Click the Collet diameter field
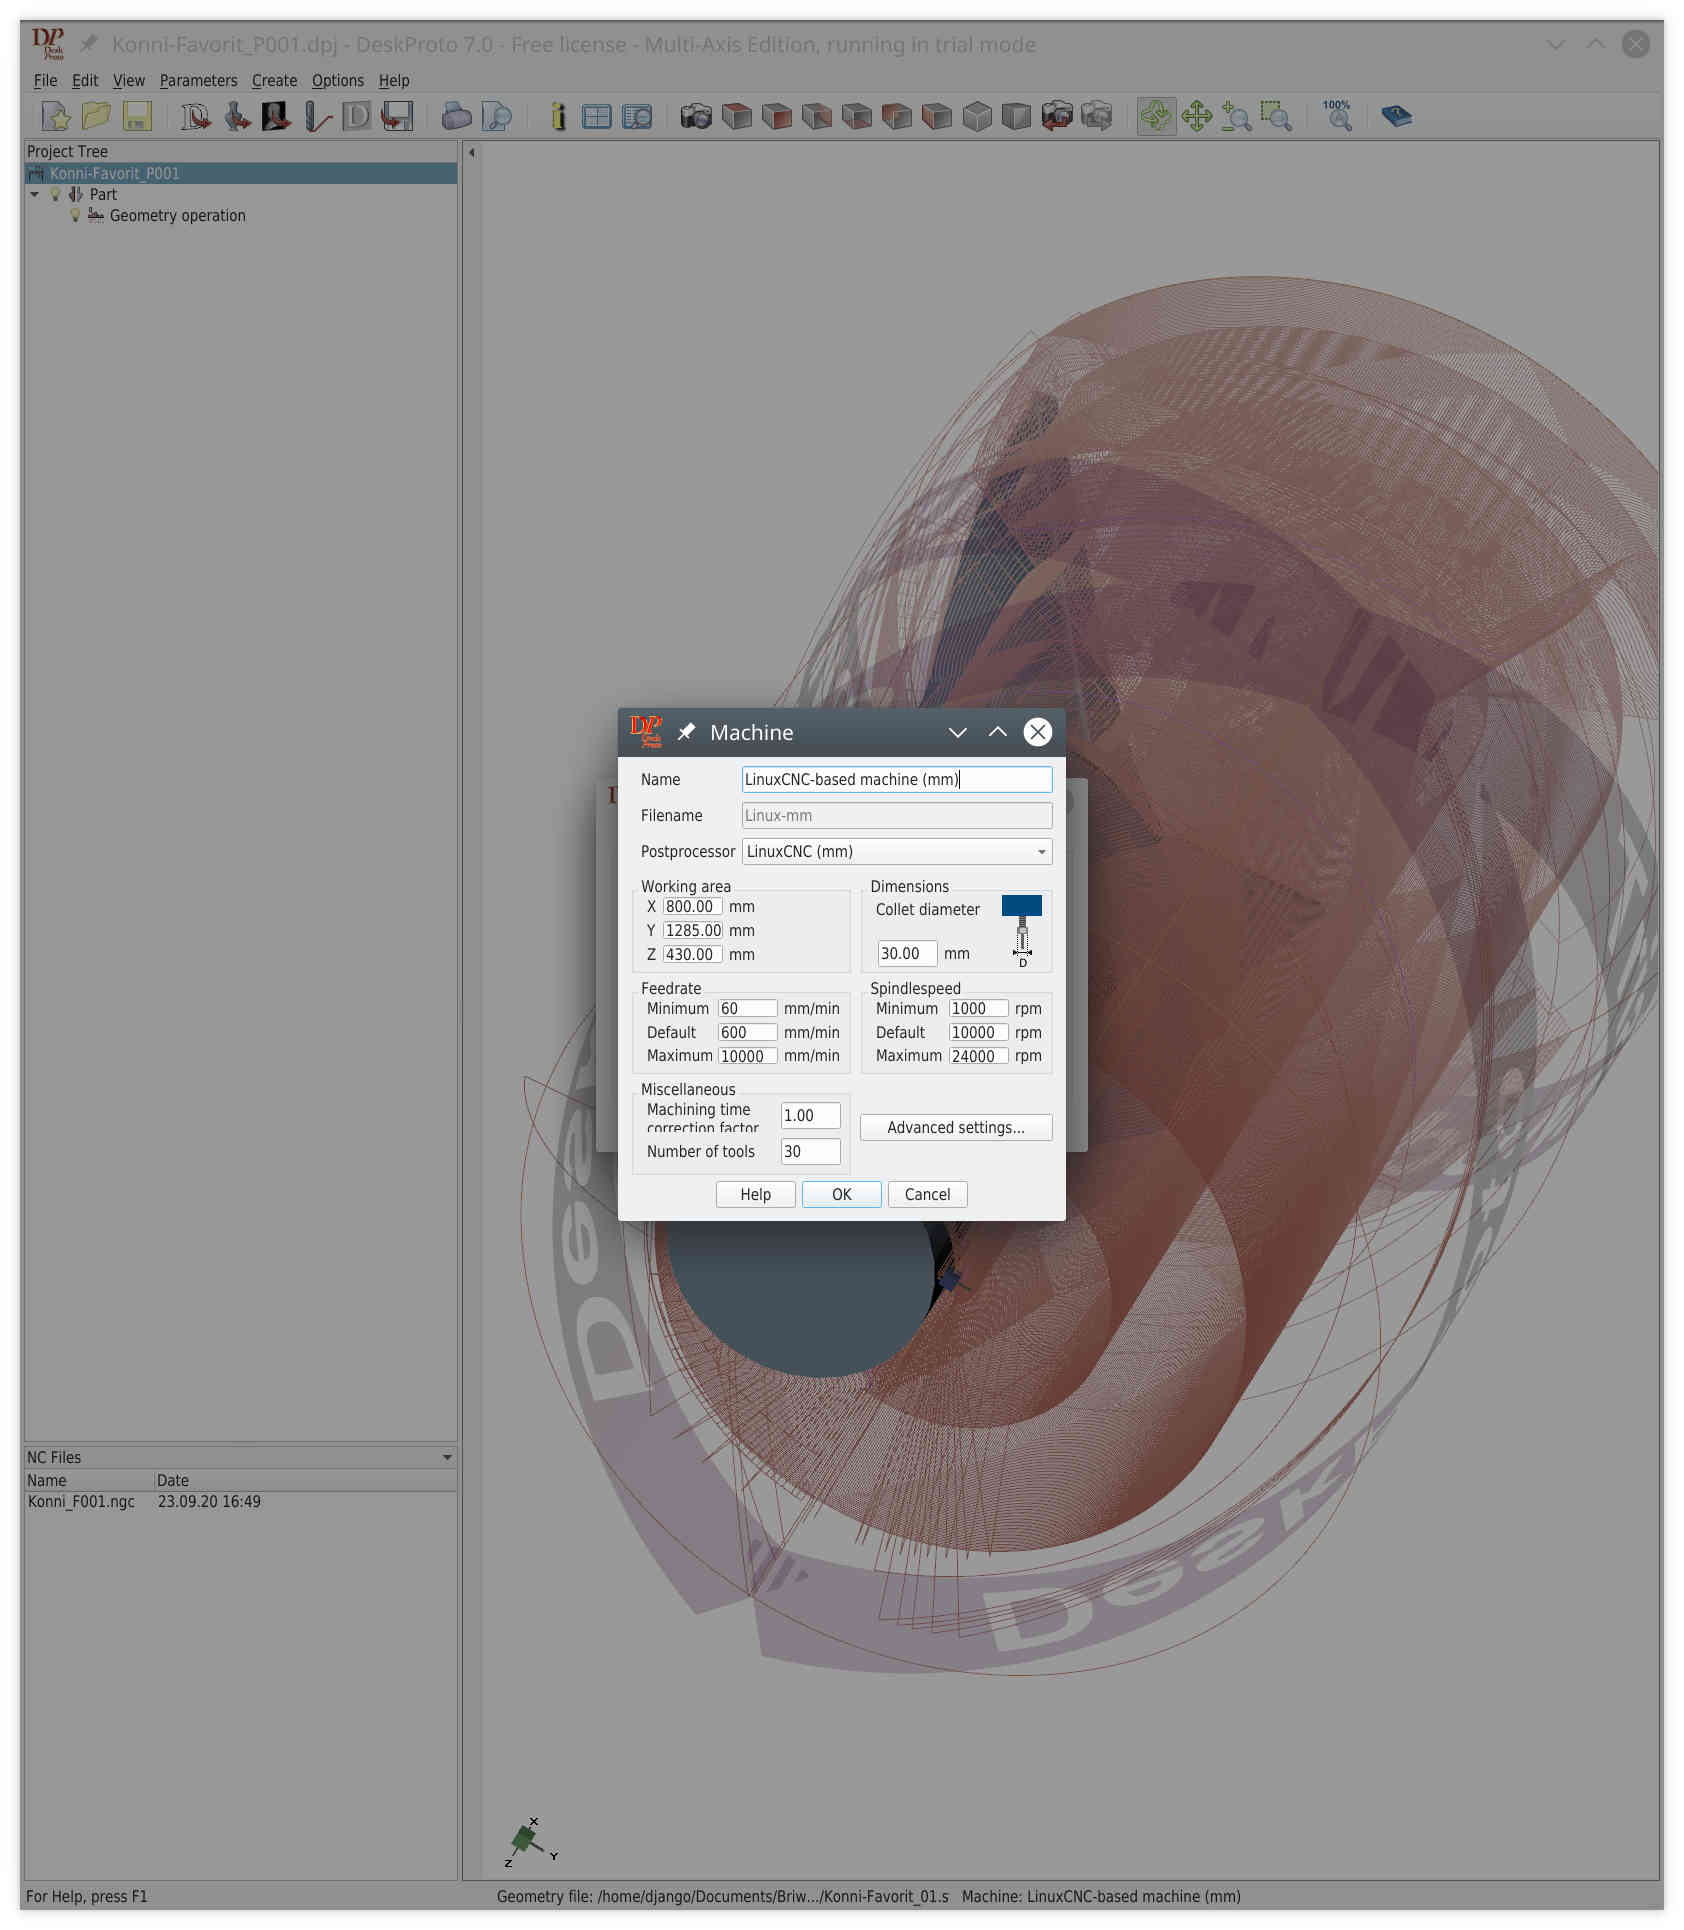The height and width of the screenshot is (1930, 1684). click(x=907, y=953)
